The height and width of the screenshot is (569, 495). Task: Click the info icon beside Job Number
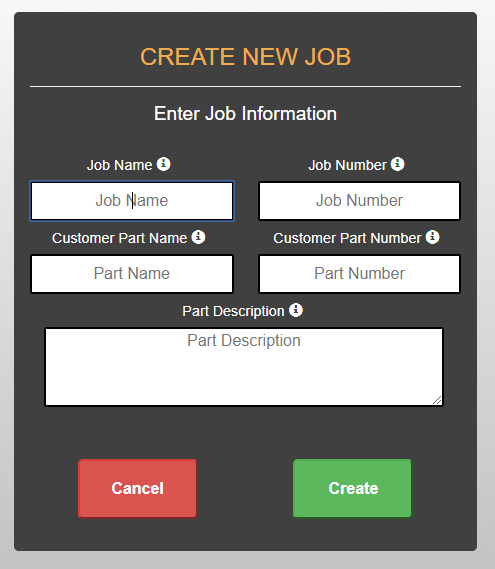coord(397,164)
